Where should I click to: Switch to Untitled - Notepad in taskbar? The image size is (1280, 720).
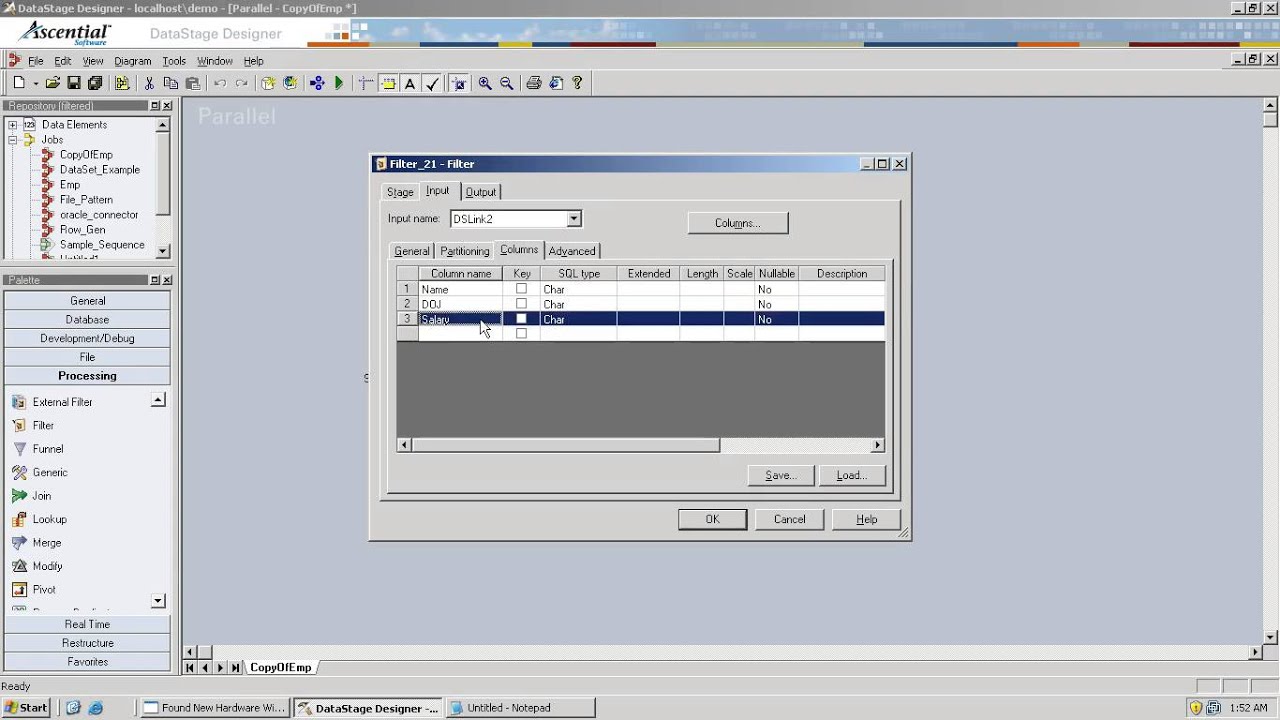click(x=520, y=708)
